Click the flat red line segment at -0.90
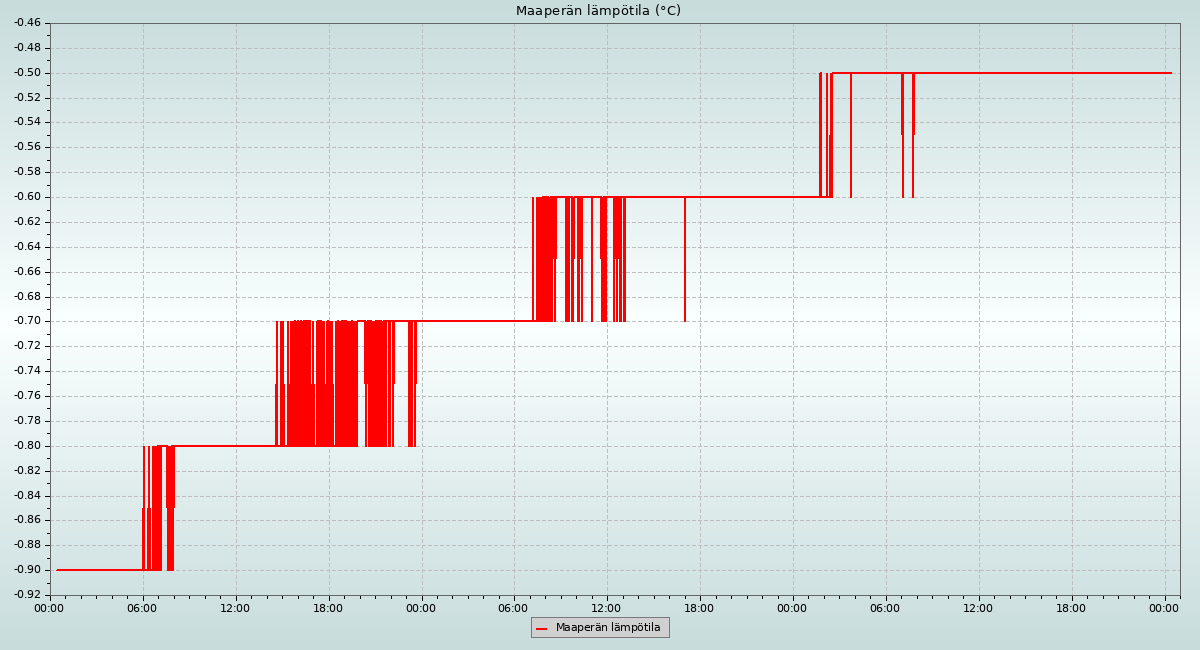 point(100,570)
